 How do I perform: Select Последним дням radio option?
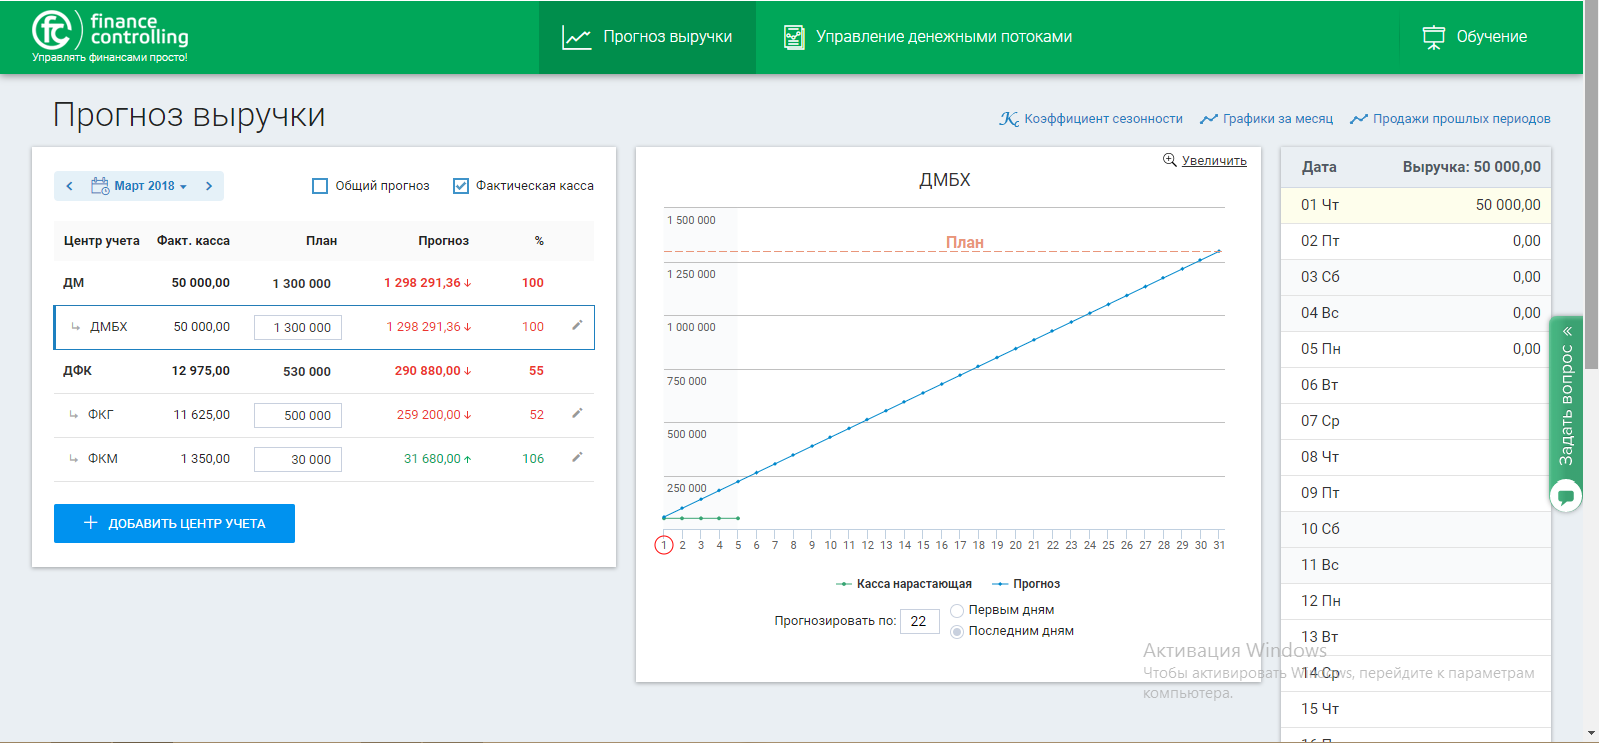coord(957,632)
